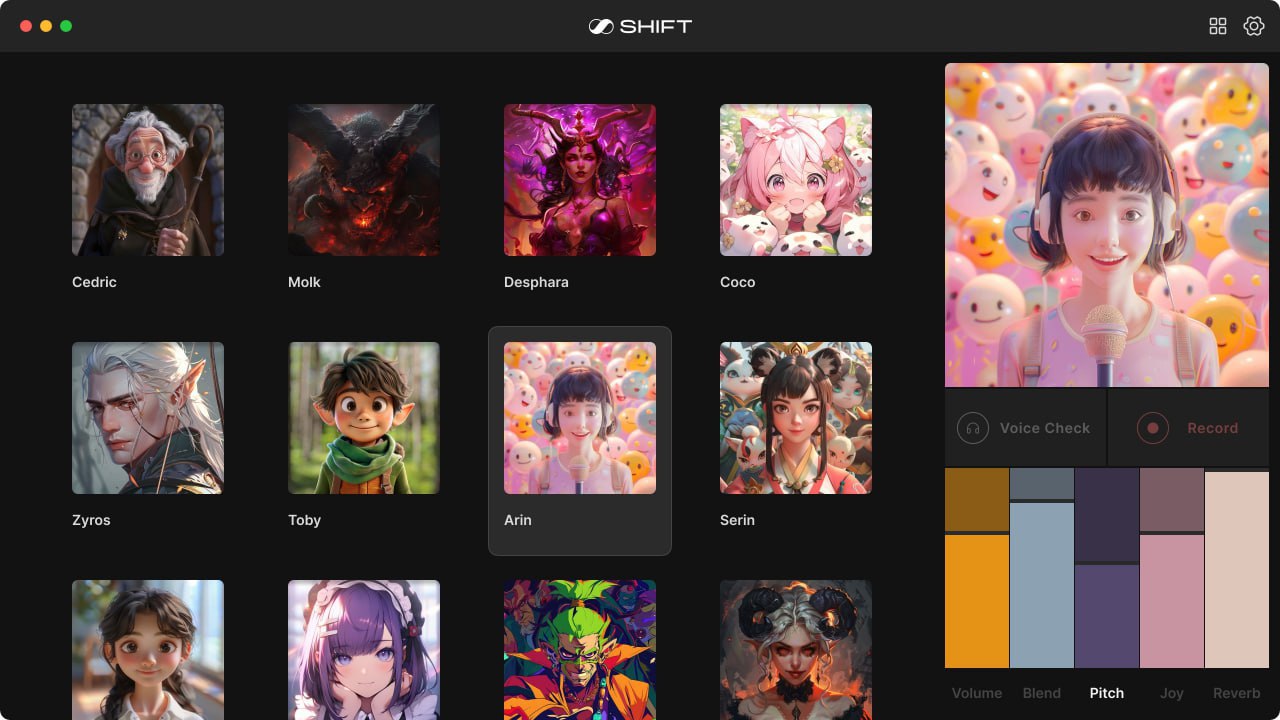Click the red Record circle icon
The height and width of the screenshot is (720, 1280).
(1152, 428)
